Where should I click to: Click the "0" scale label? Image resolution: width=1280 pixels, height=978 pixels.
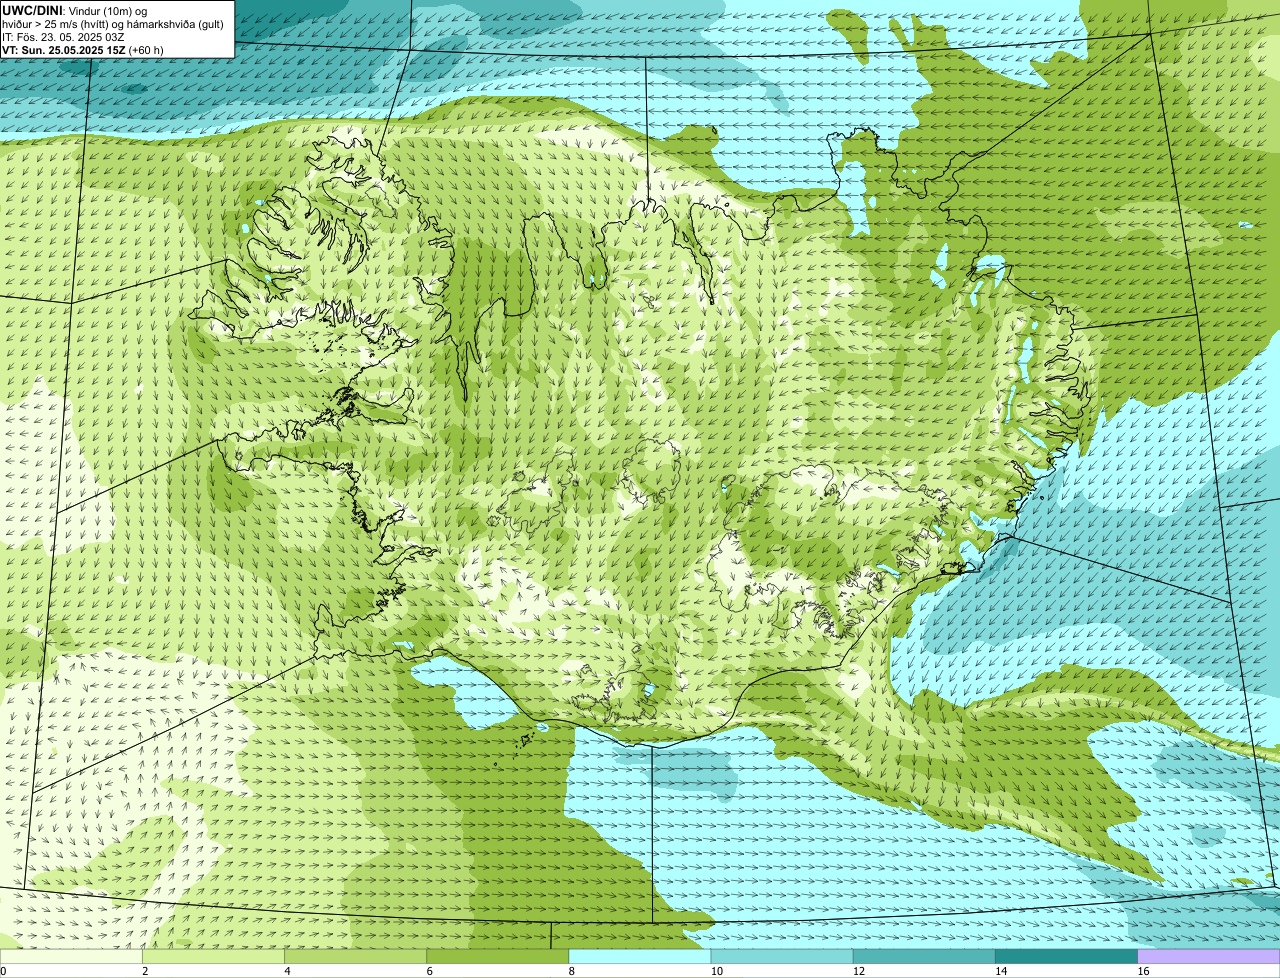(3, 971)
